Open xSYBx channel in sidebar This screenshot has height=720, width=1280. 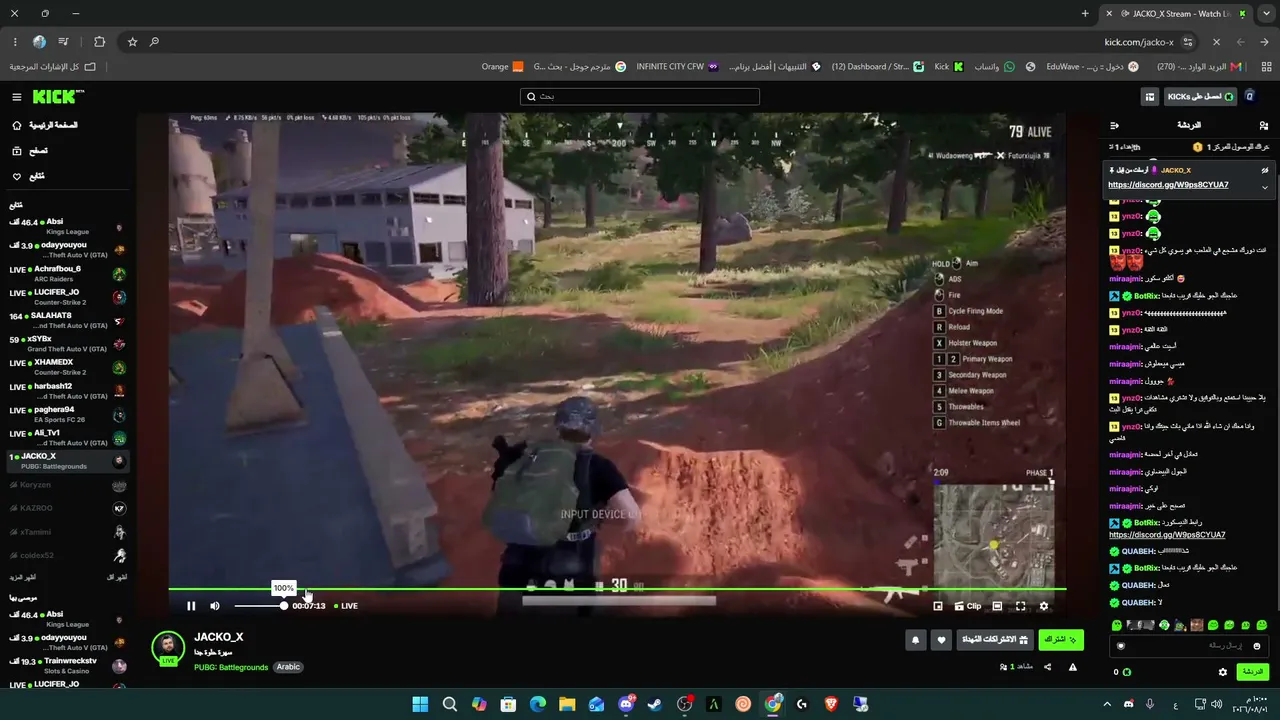click(66, 344)
